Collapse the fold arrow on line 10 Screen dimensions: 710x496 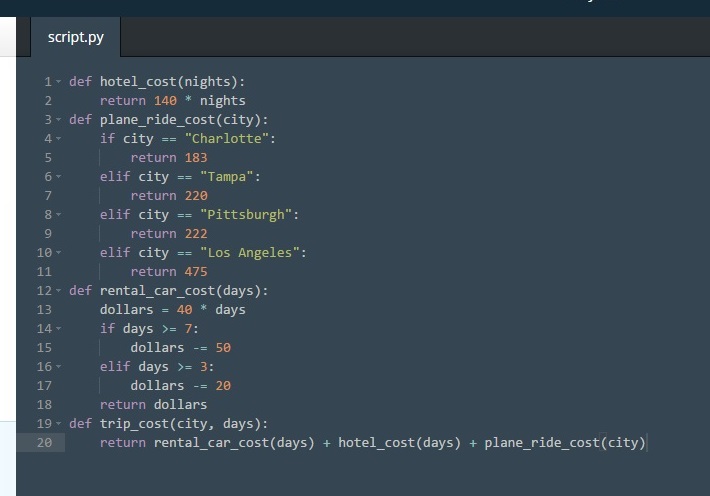click(x=59, y=253)
